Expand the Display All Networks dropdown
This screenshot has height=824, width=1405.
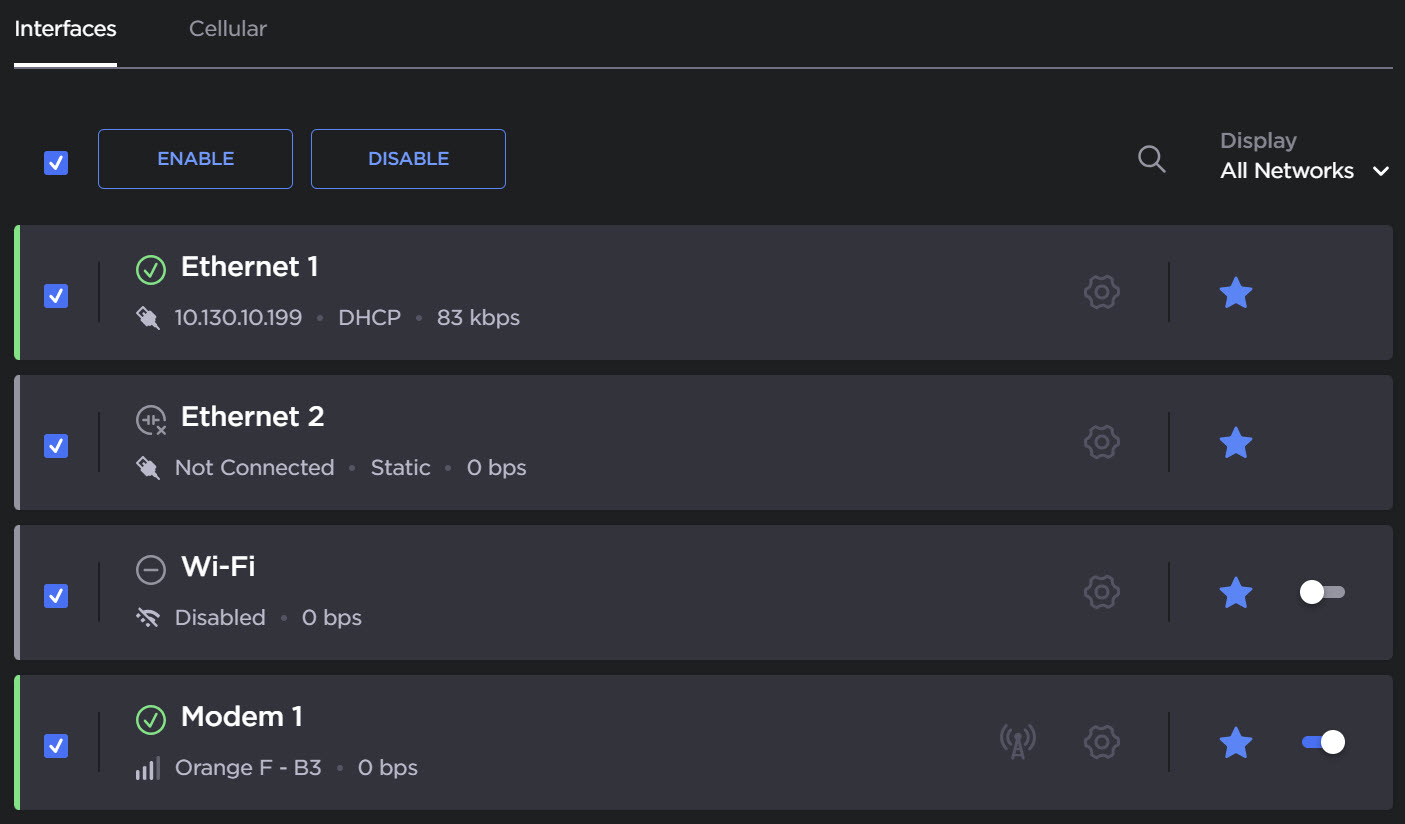click(1304, 171)
